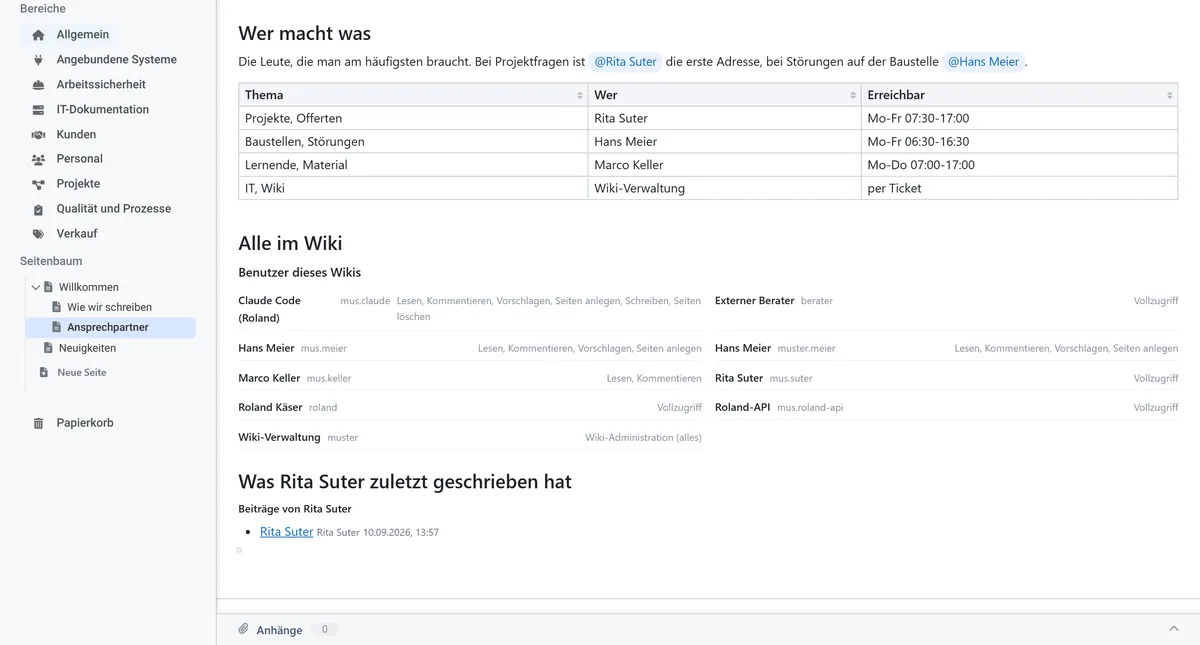Image resolution: width=1200 pixels, height=645 pixels.
Task: Click the table cell 'Marco Keller'
Action: tap(724, 165)
